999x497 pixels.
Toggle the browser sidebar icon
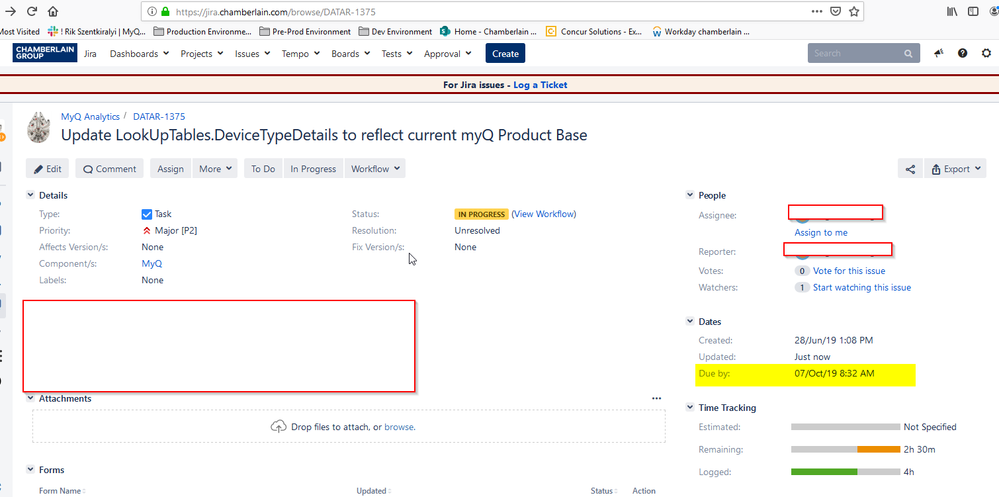click(x=973, y=11)
